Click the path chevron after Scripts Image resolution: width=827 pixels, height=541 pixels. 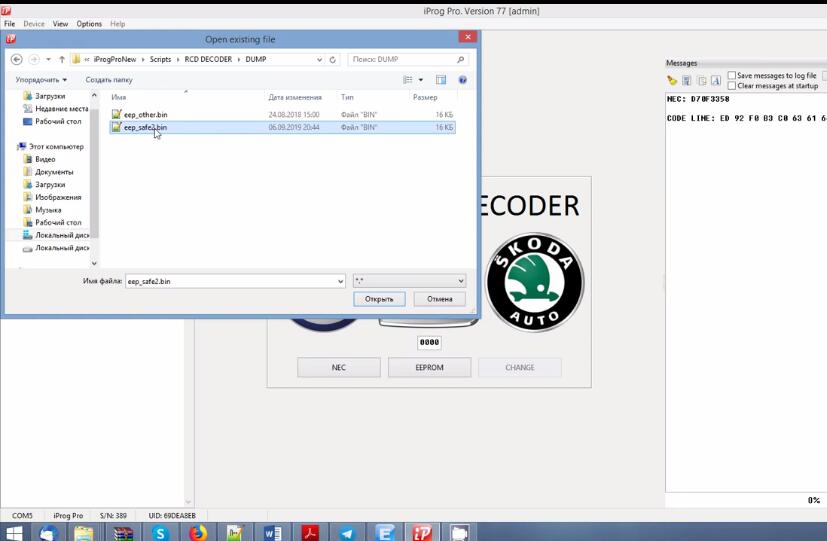[178, 60]
